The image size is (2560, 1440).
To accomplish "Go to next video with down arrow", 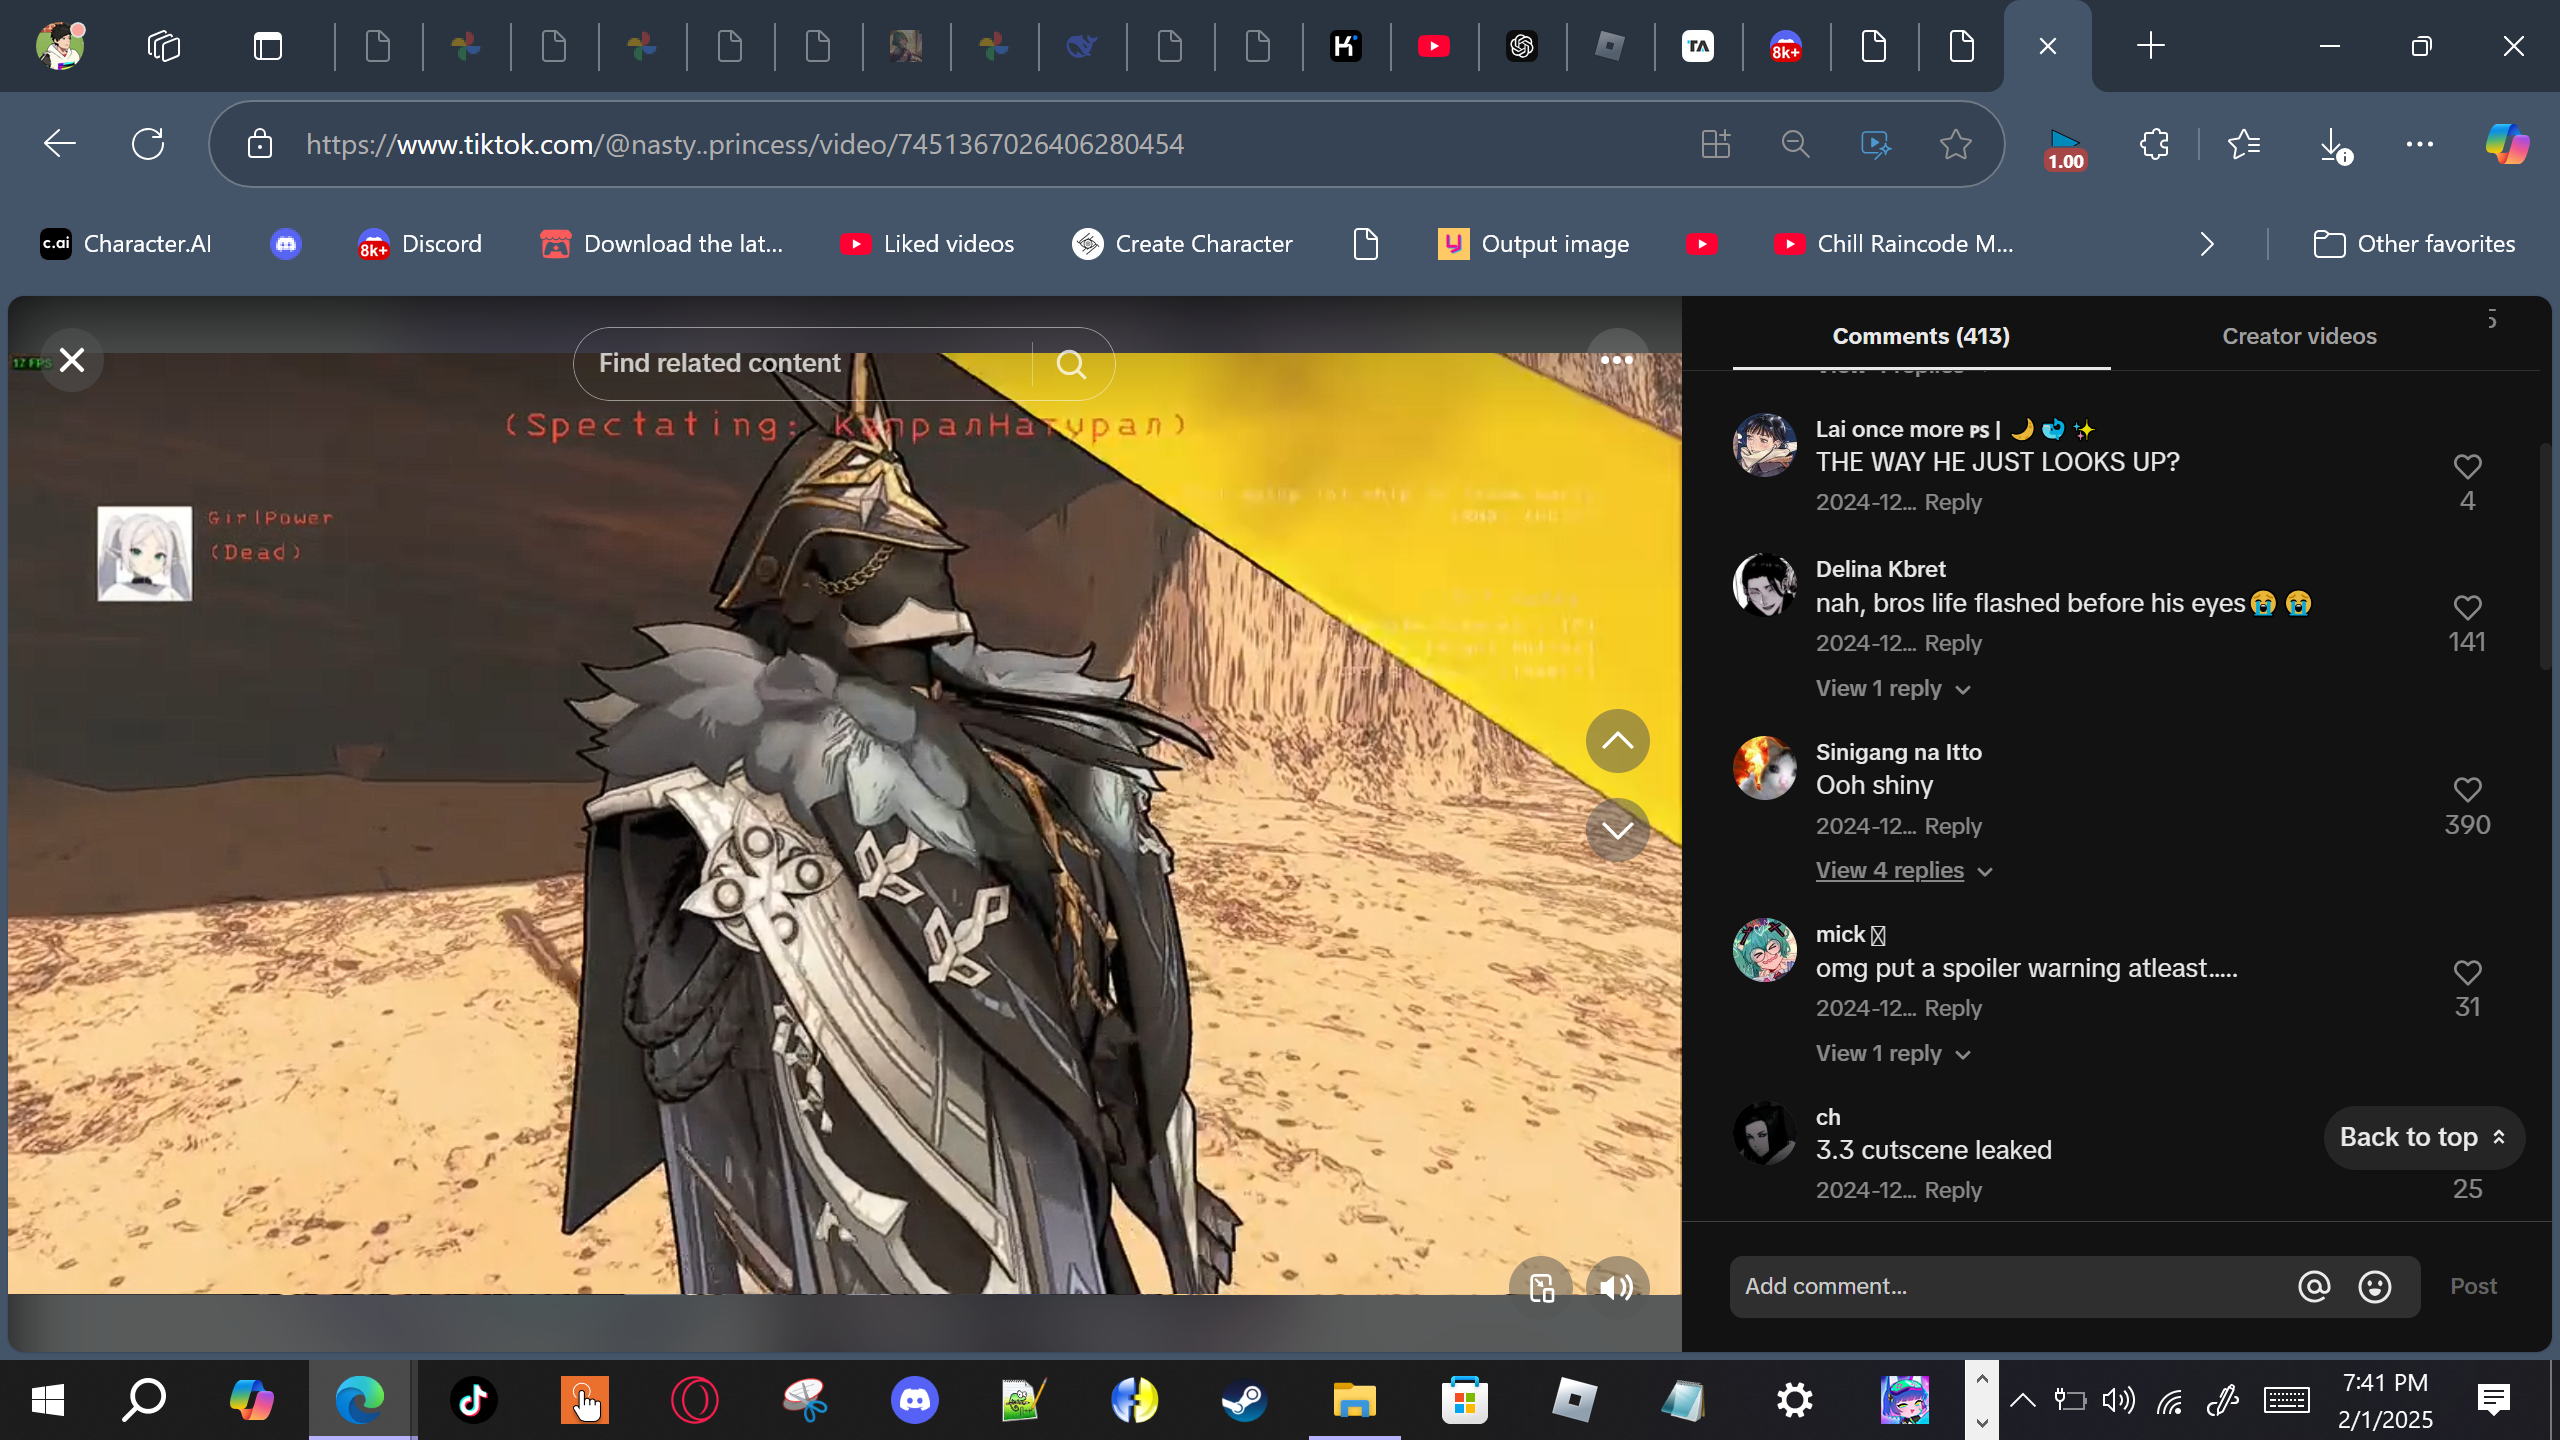I will pos(1617,830).
